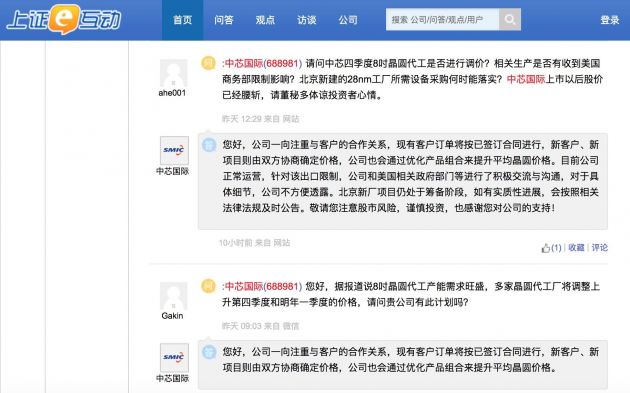Open user profile ahe001
This screenshot has height=393, width=630.
point(172,93)
